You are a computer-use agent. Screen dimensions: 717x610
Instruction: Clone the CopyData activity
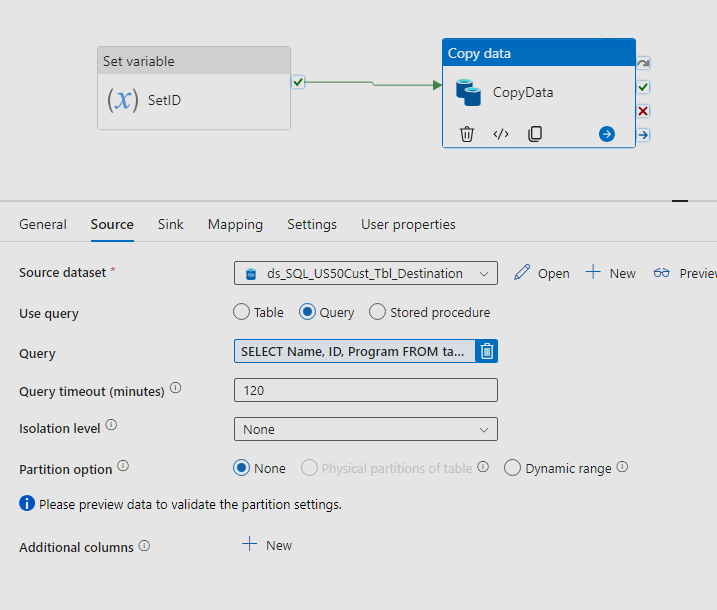coord(535,134)
